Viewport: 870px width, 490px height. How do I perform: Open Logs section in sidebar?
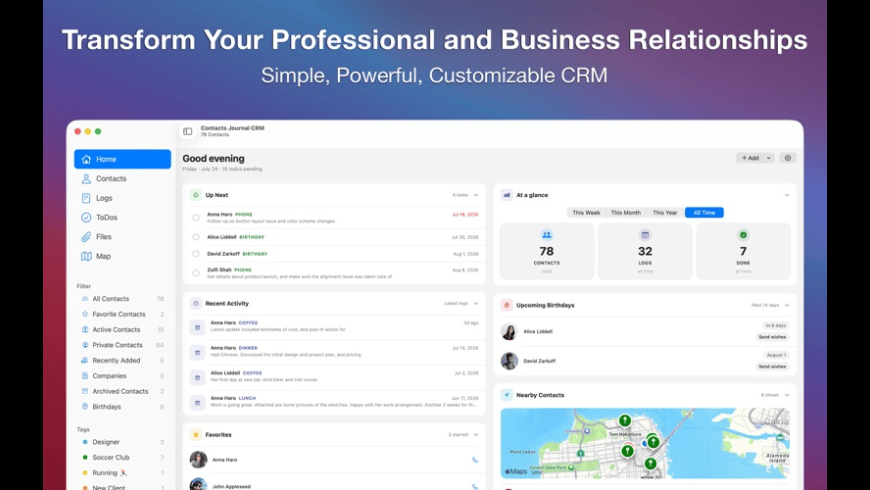click(x=123, y=198)
